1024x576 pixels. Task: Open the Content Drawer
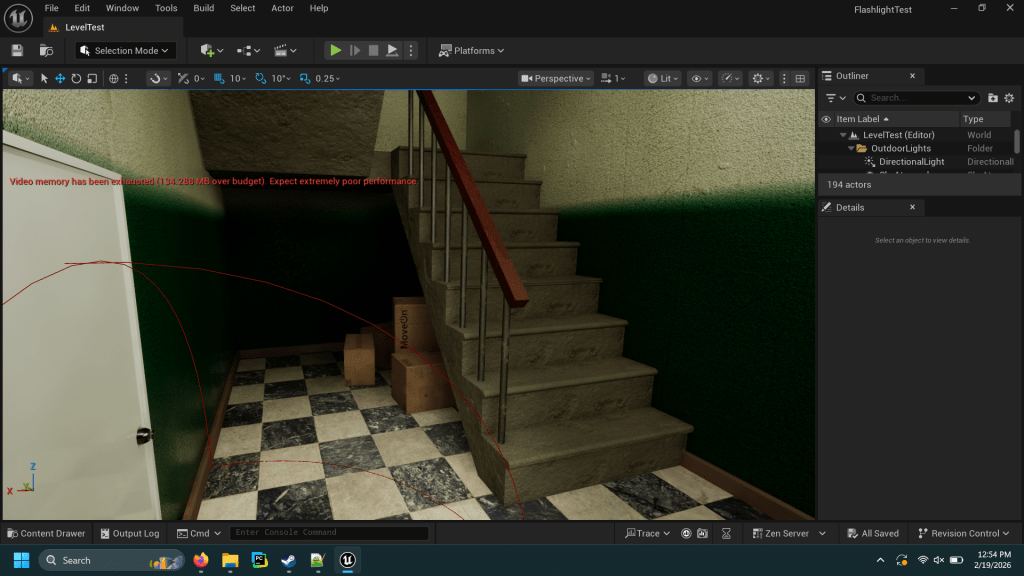[46, 533]
